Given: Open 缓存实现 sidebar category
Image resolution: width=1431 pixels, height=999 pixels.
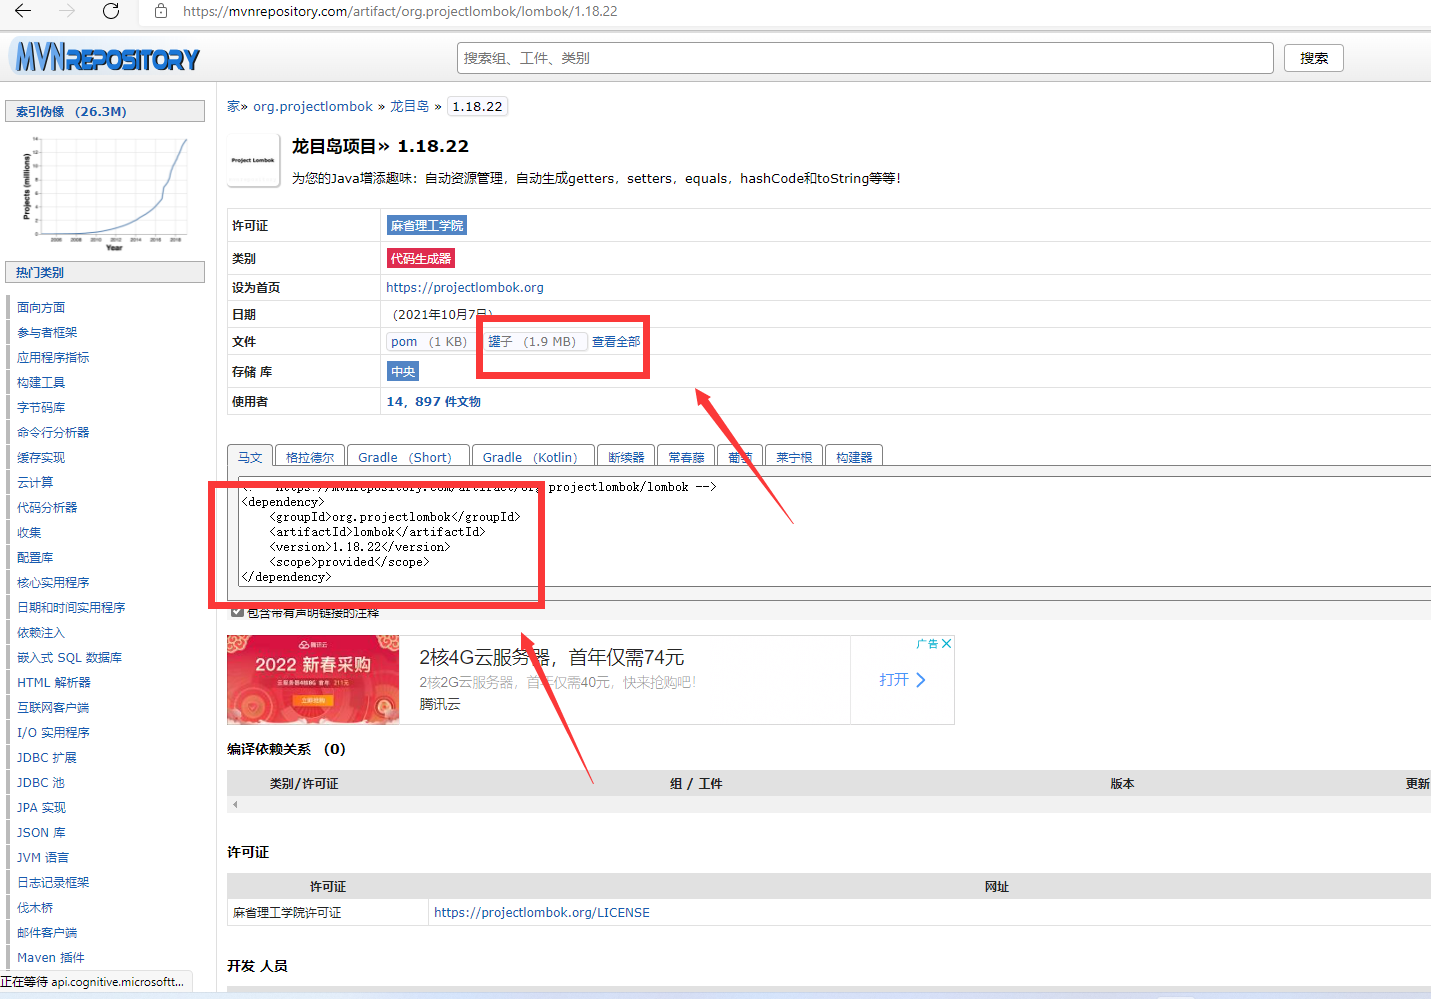Looking at the screenshot, I should (x=41, y=457).
